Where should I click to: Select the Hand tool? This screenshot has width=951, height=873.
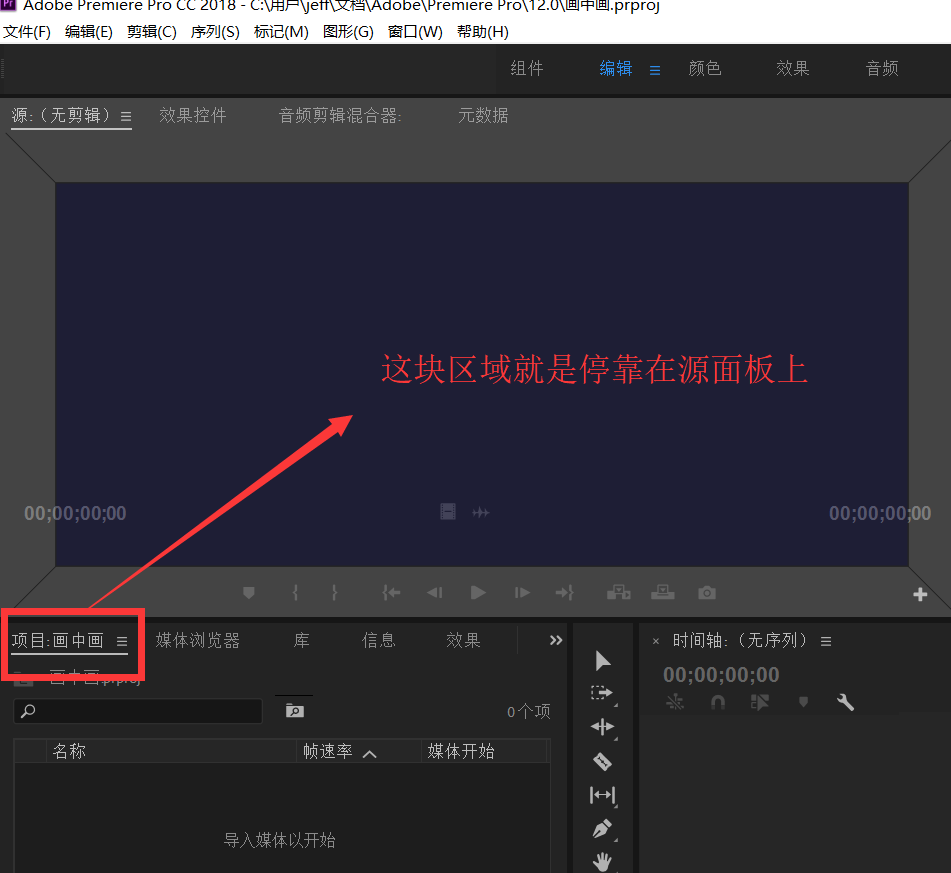pyautogui.click(x=603, y=861)
